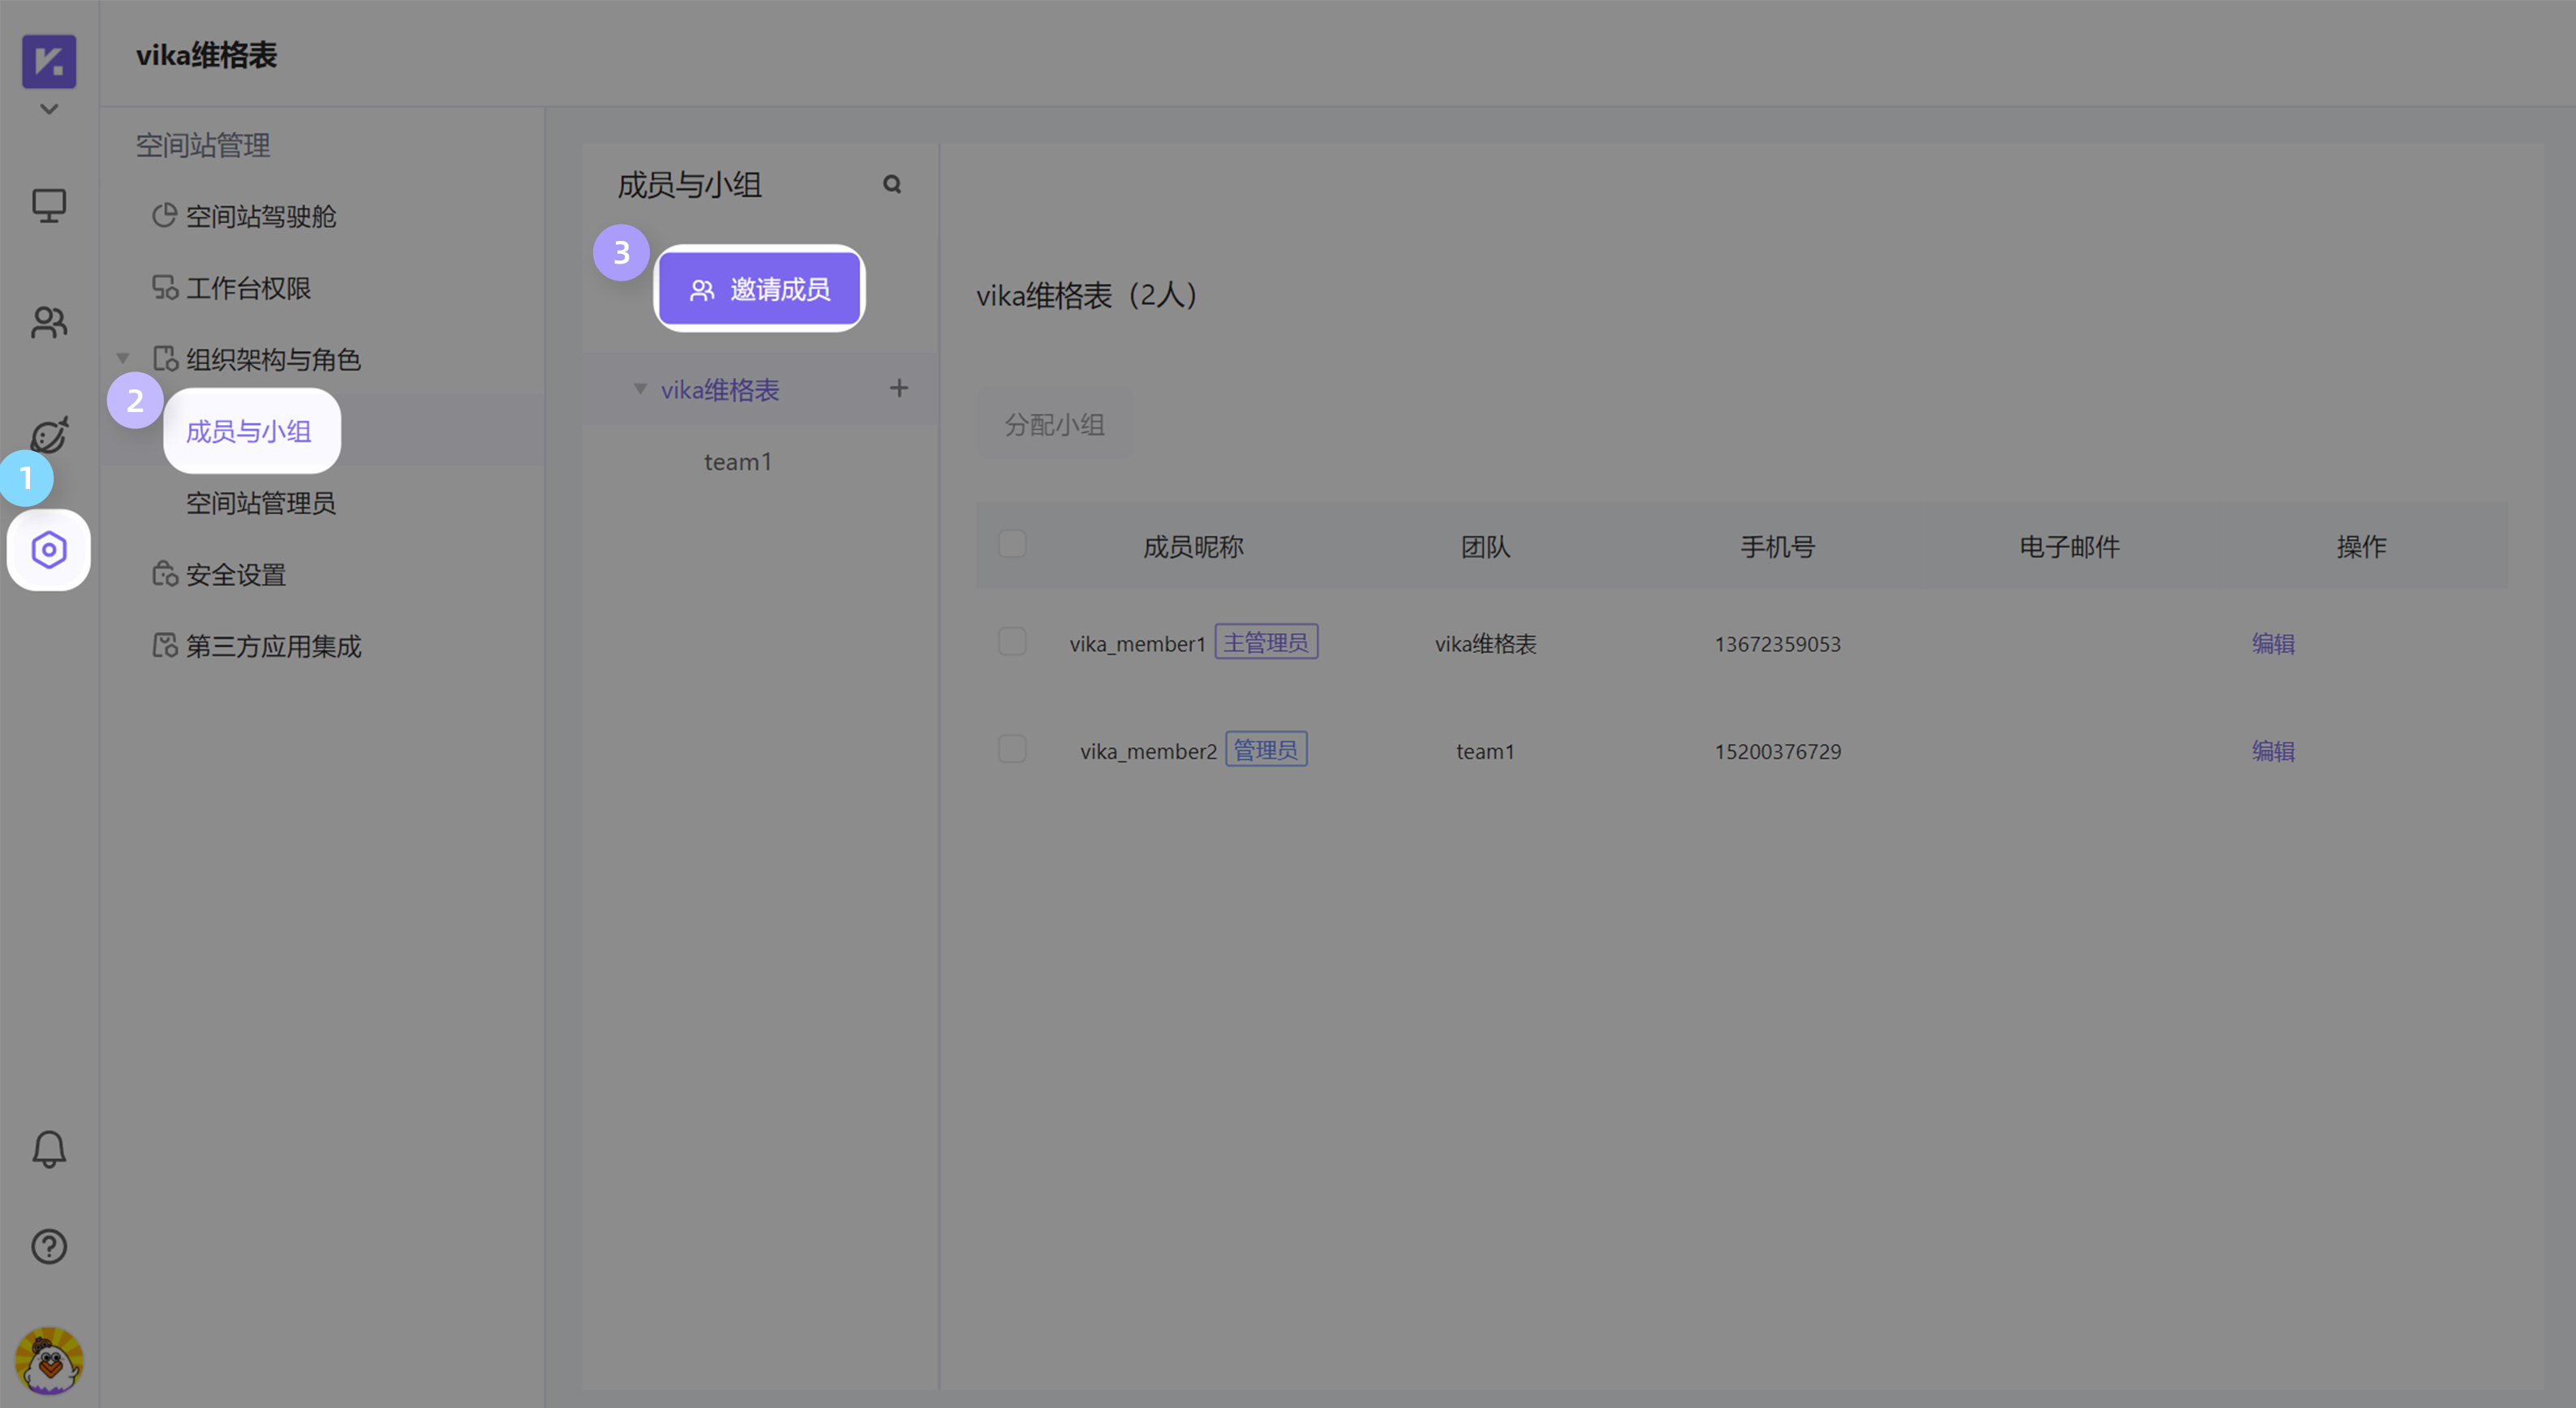
Task: Select the rocket icon in the sidebar
Action: tap(48, 435)
